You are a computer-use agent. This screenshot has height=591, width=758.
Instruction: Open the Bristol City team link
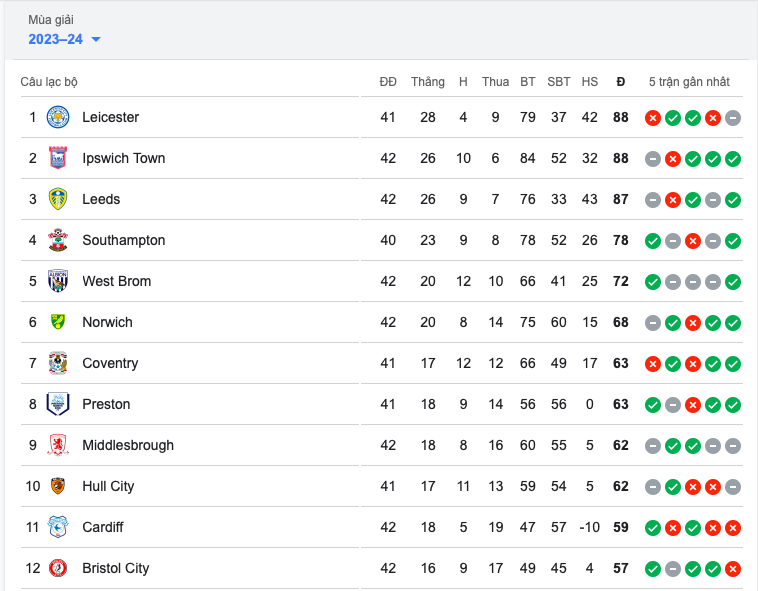click(115, 568)
